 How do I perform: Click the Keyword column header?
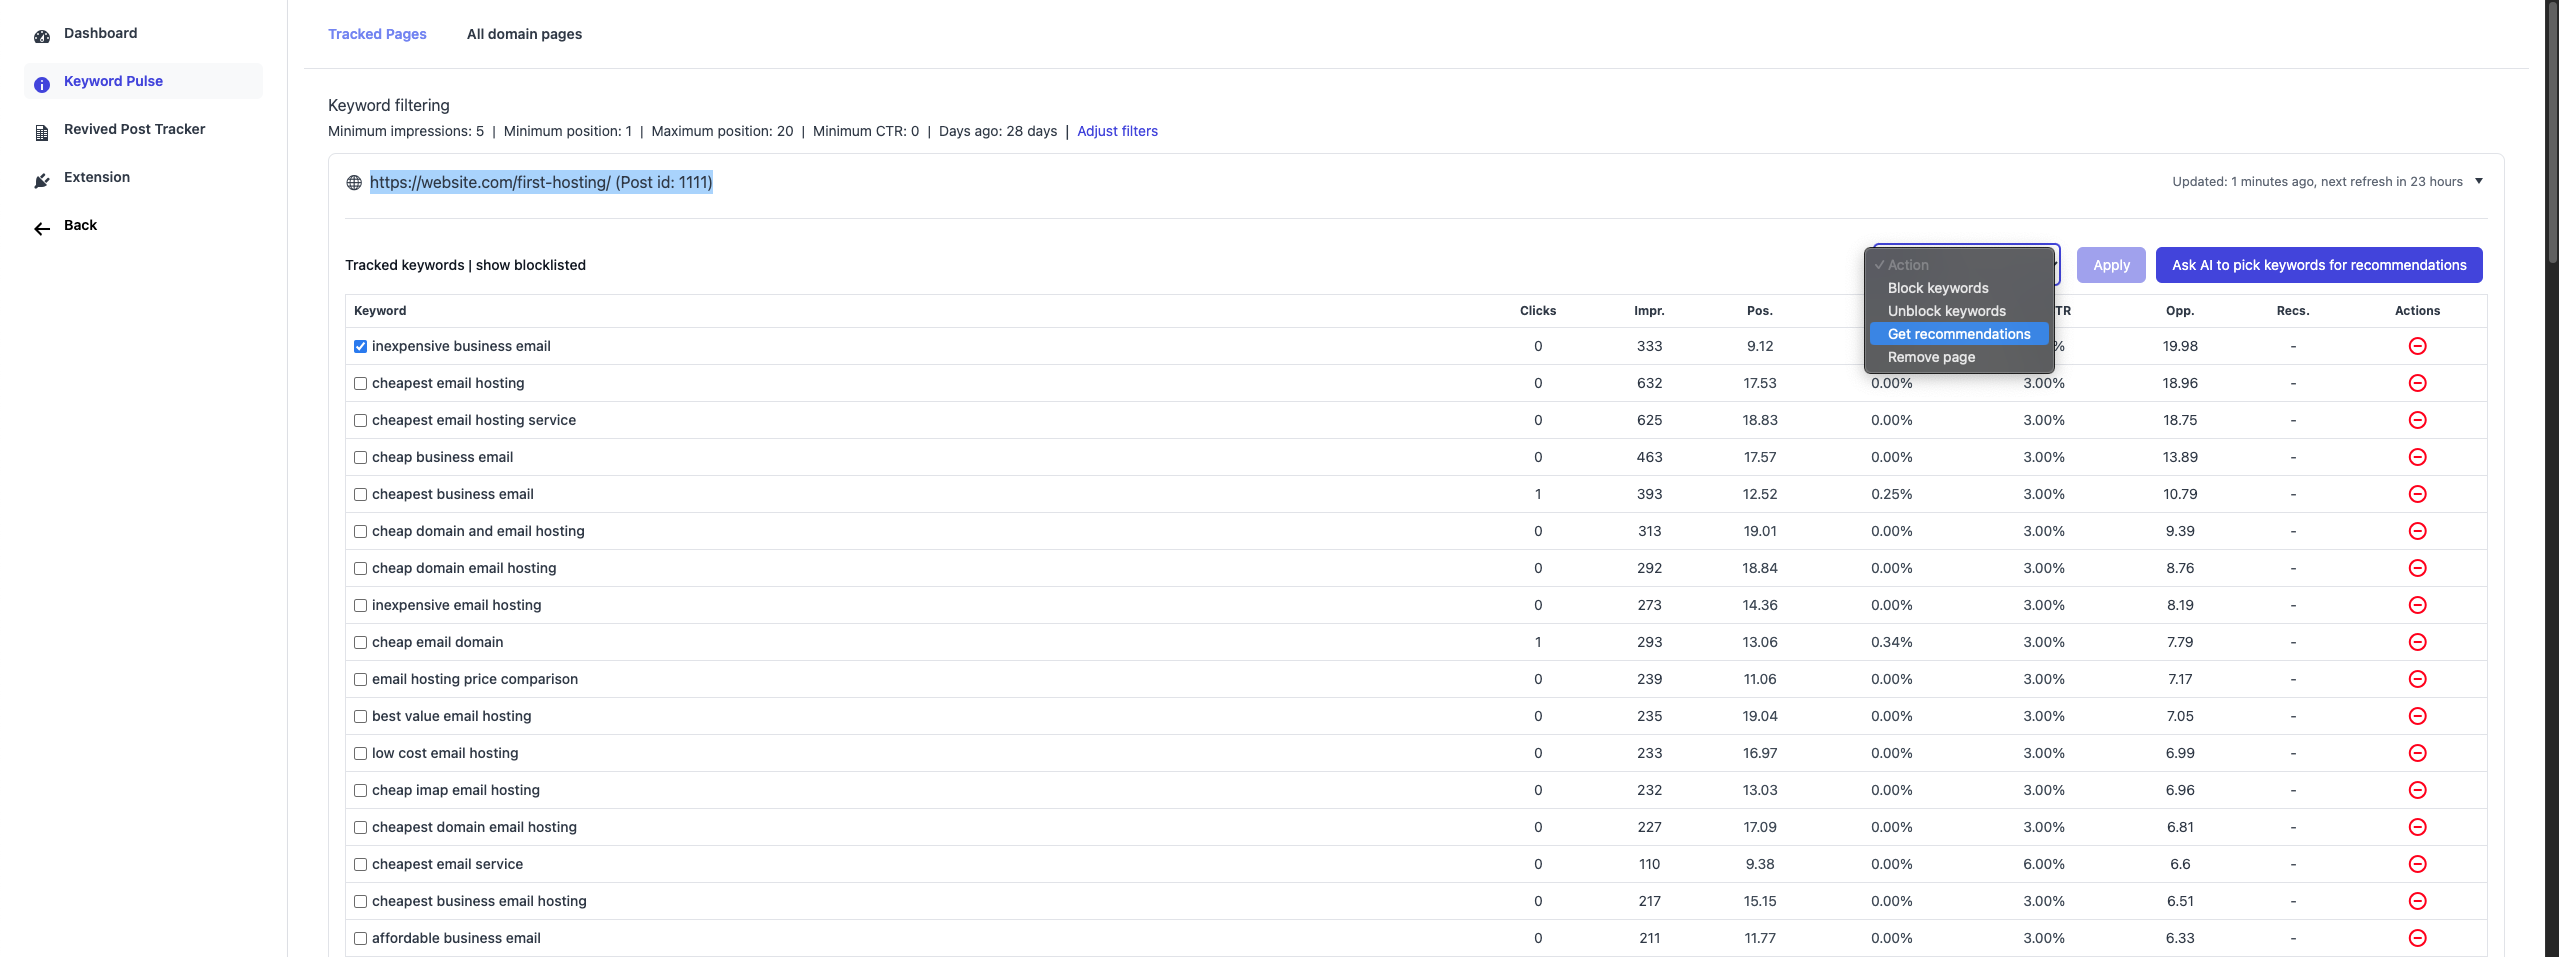tap(380, 311)
